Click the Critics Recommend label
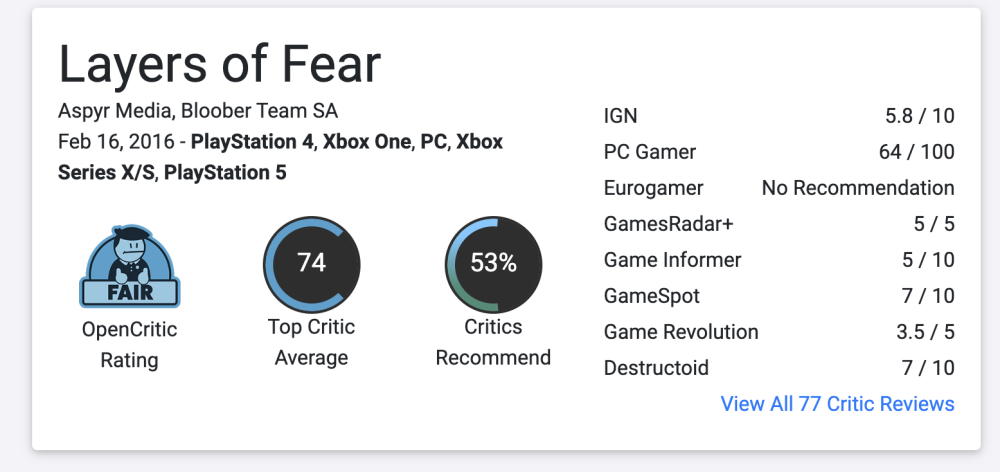 pyautogui.click(x=493, y=342)
